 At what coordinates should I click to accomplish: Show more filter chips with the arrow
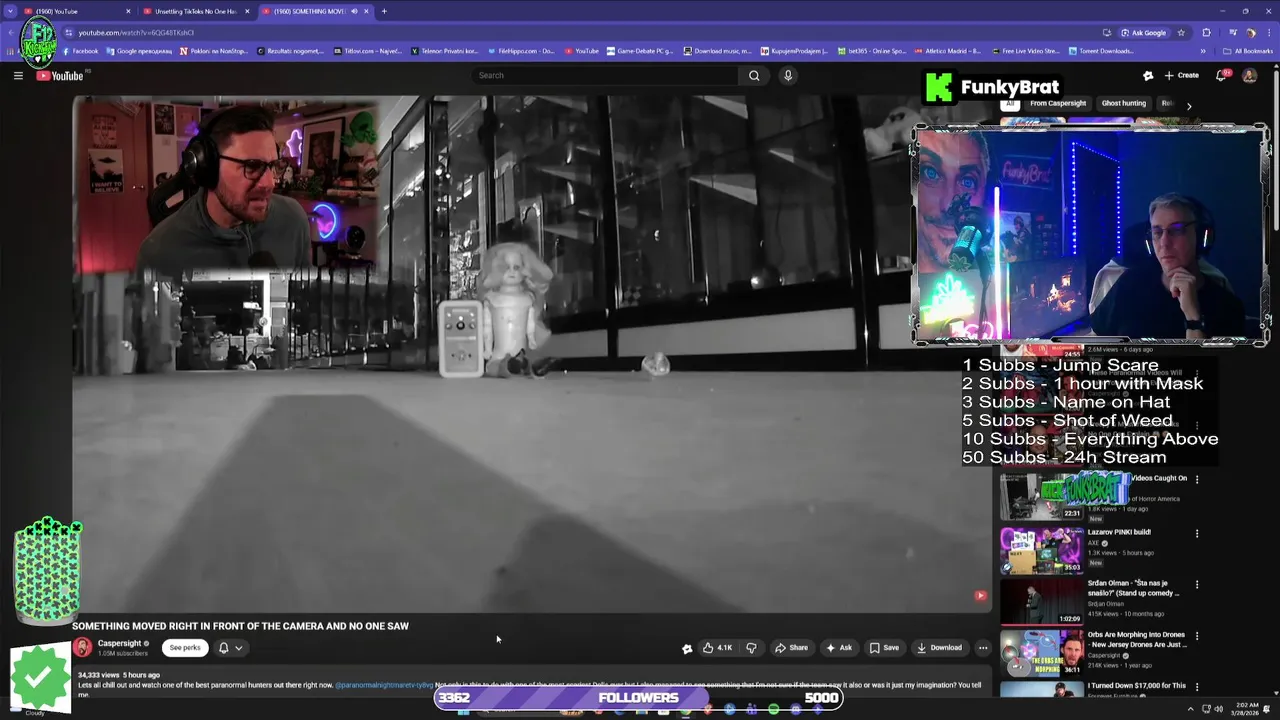[1189, 105]
